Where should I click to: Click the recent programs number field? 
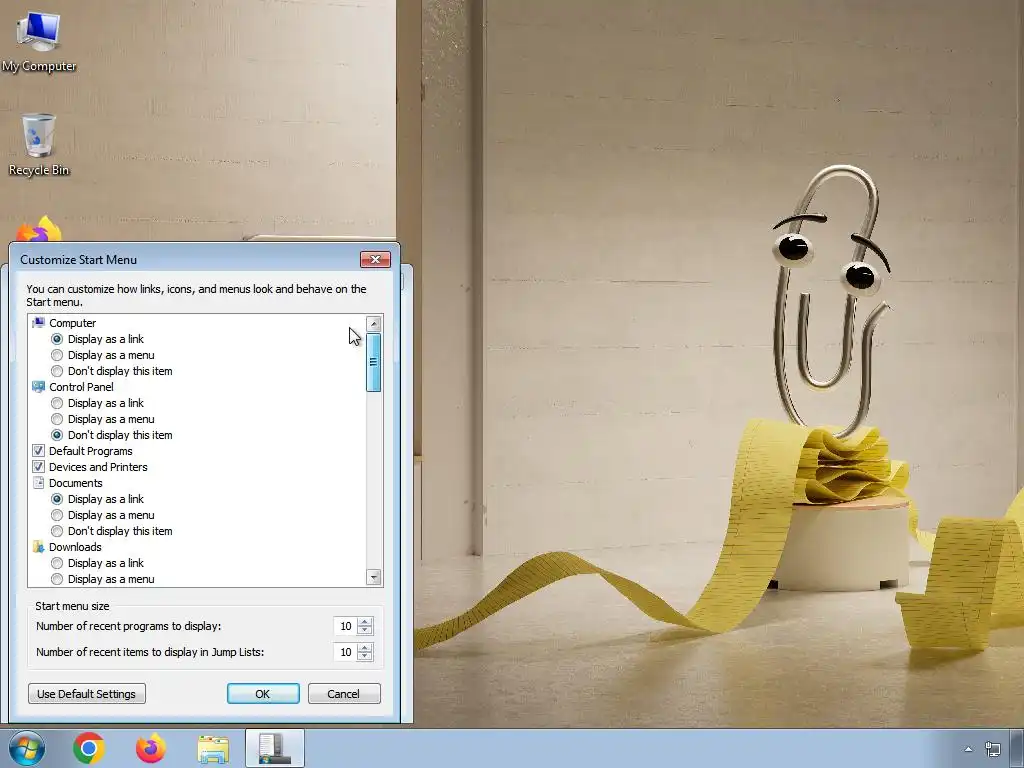click(x=345, y=626)
